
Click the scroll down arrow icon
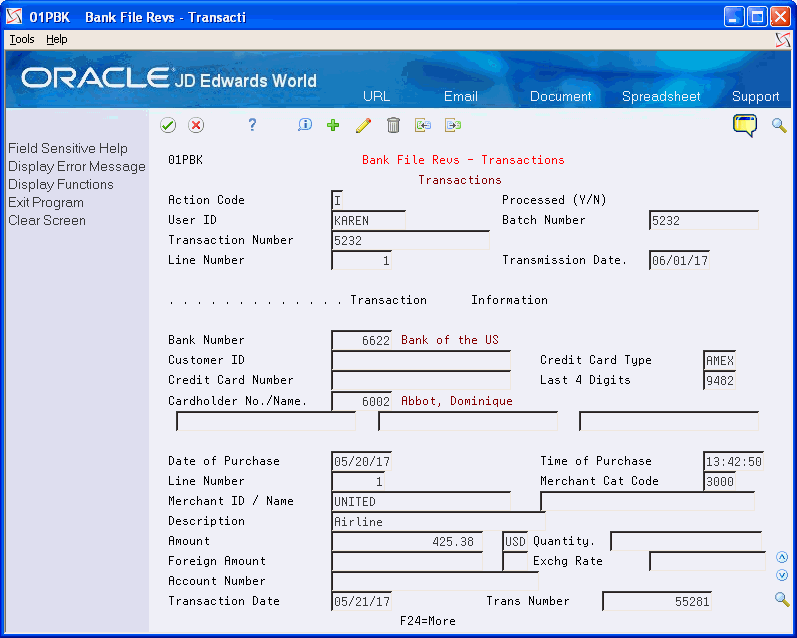pyautogui.click(x=782, y=575)
